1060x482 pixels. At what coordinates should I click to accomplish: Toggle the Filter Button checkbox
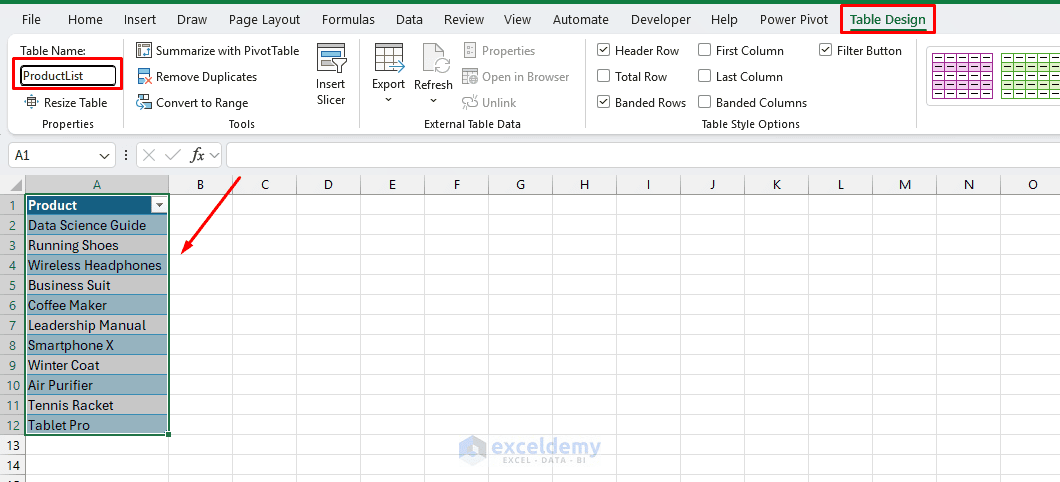click(825, 51)
